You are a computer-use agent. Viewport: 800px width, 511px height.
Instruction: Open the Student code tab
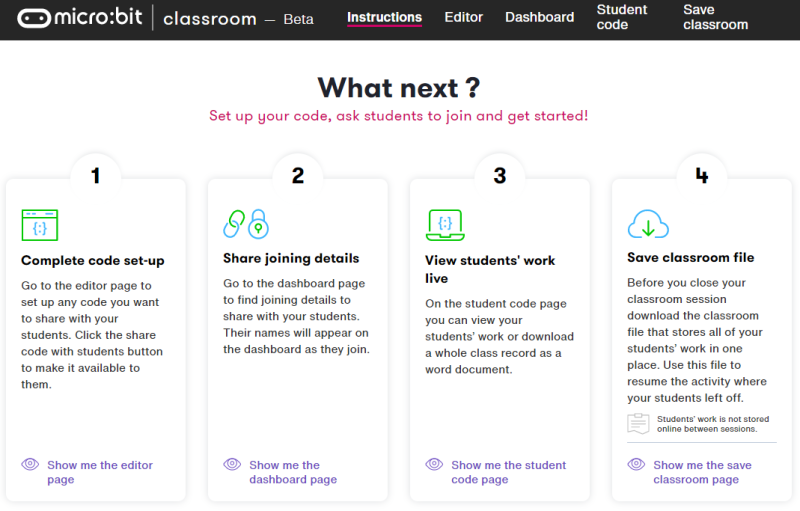(x=621, y=17)
